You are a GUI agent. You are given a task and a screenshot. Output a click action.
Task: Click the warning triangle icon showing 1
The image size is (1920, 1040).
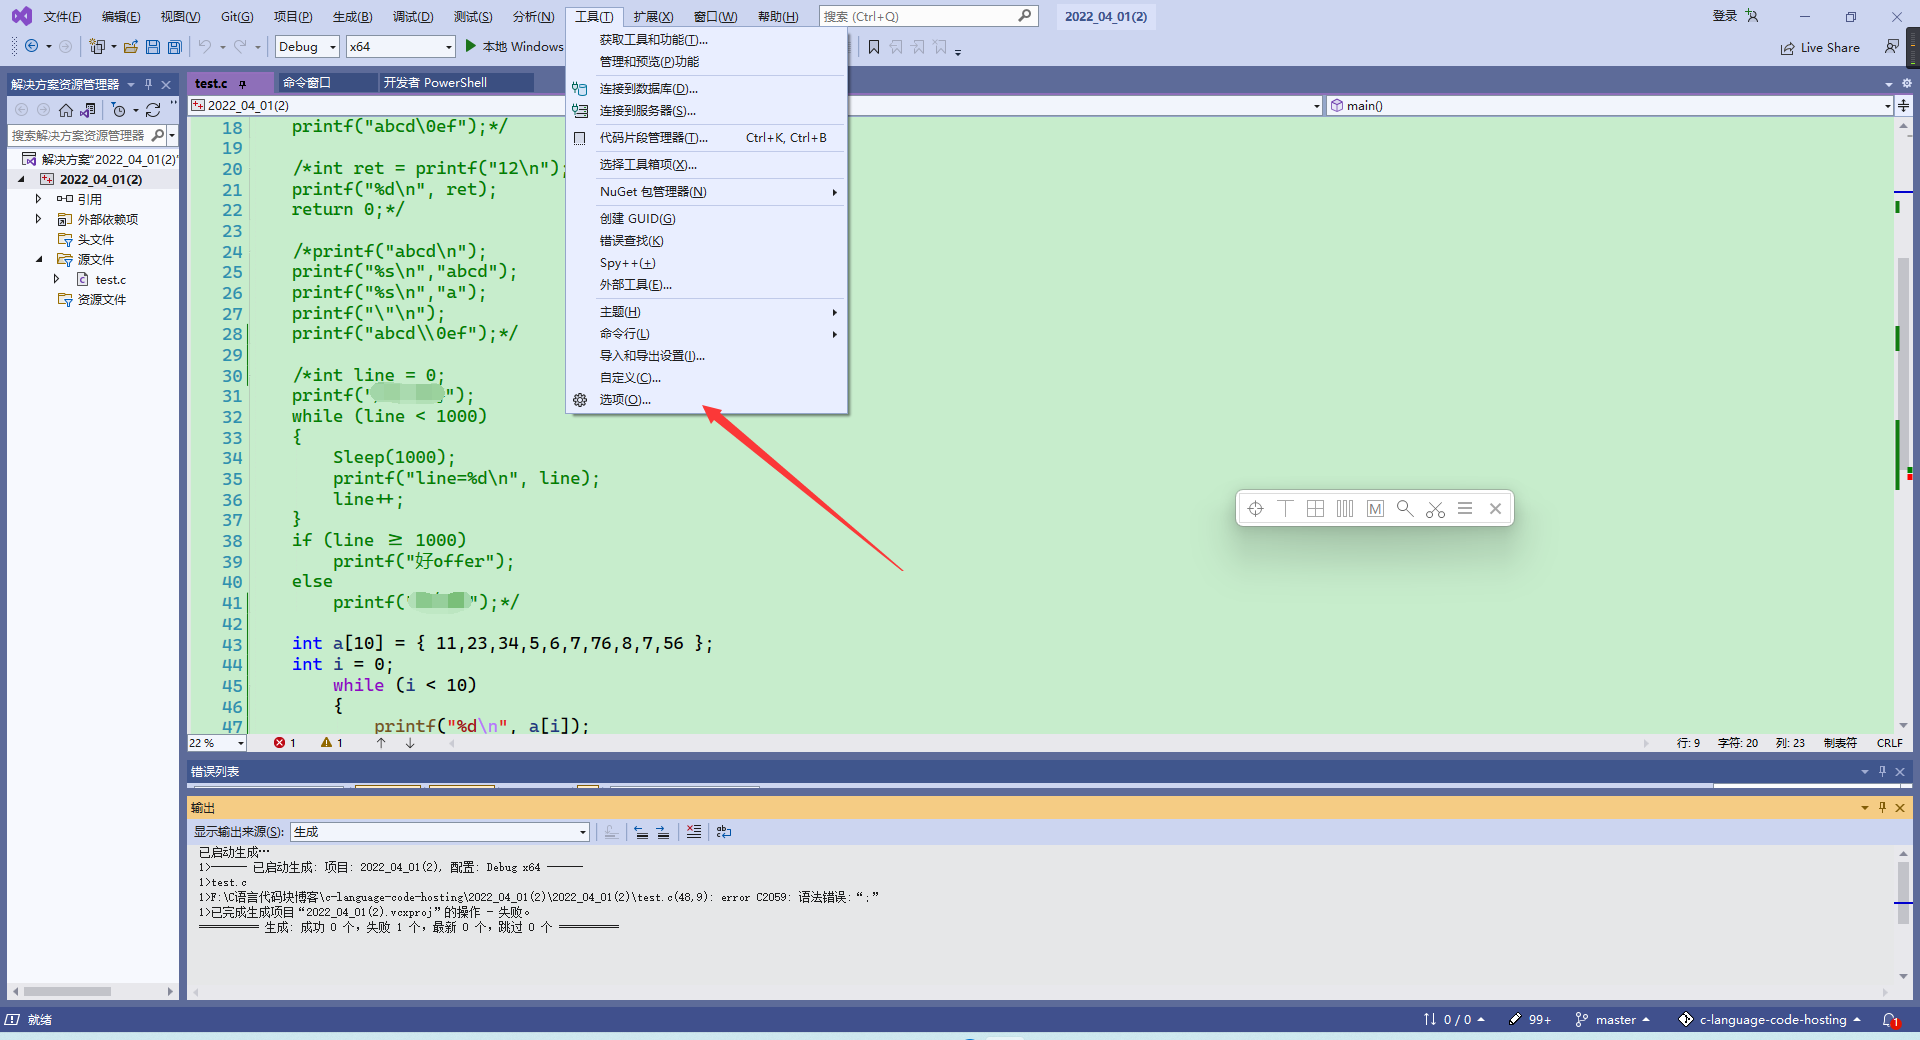tap(326, 743)
